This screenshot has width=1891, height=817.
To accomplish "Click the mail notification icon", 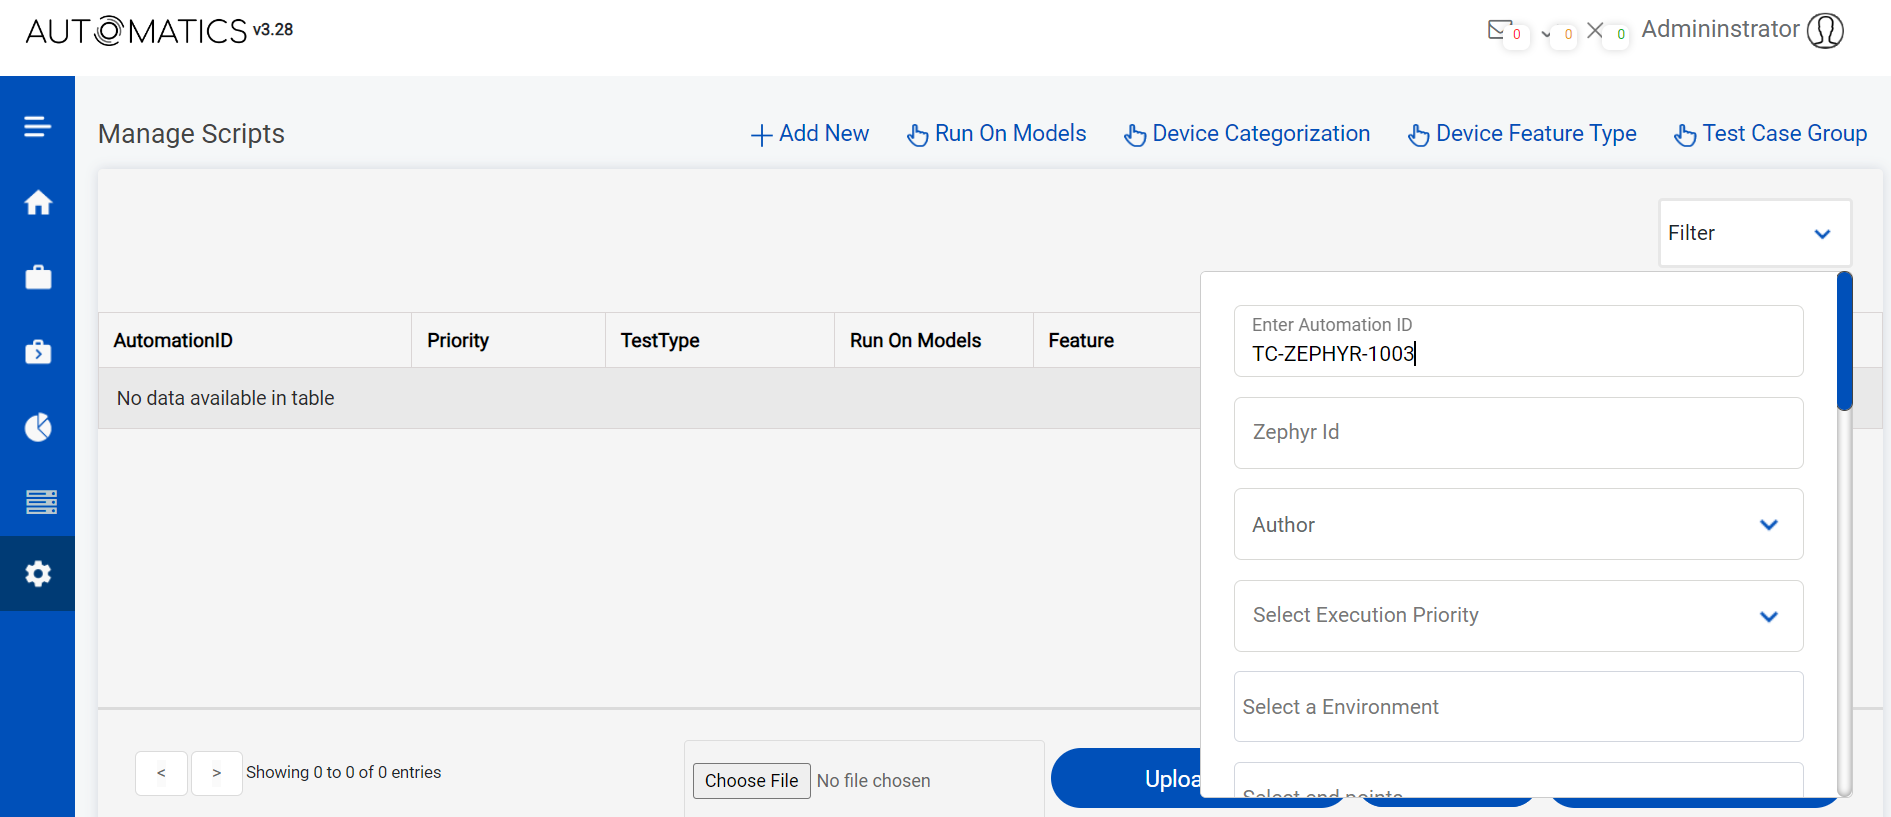I will pyautogui.click(x=1498, y=30).
